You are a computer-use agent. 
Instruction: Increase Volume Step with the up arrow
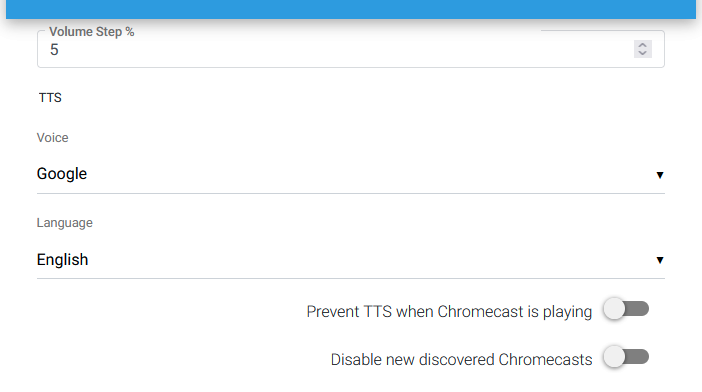[x=642, y=45]
